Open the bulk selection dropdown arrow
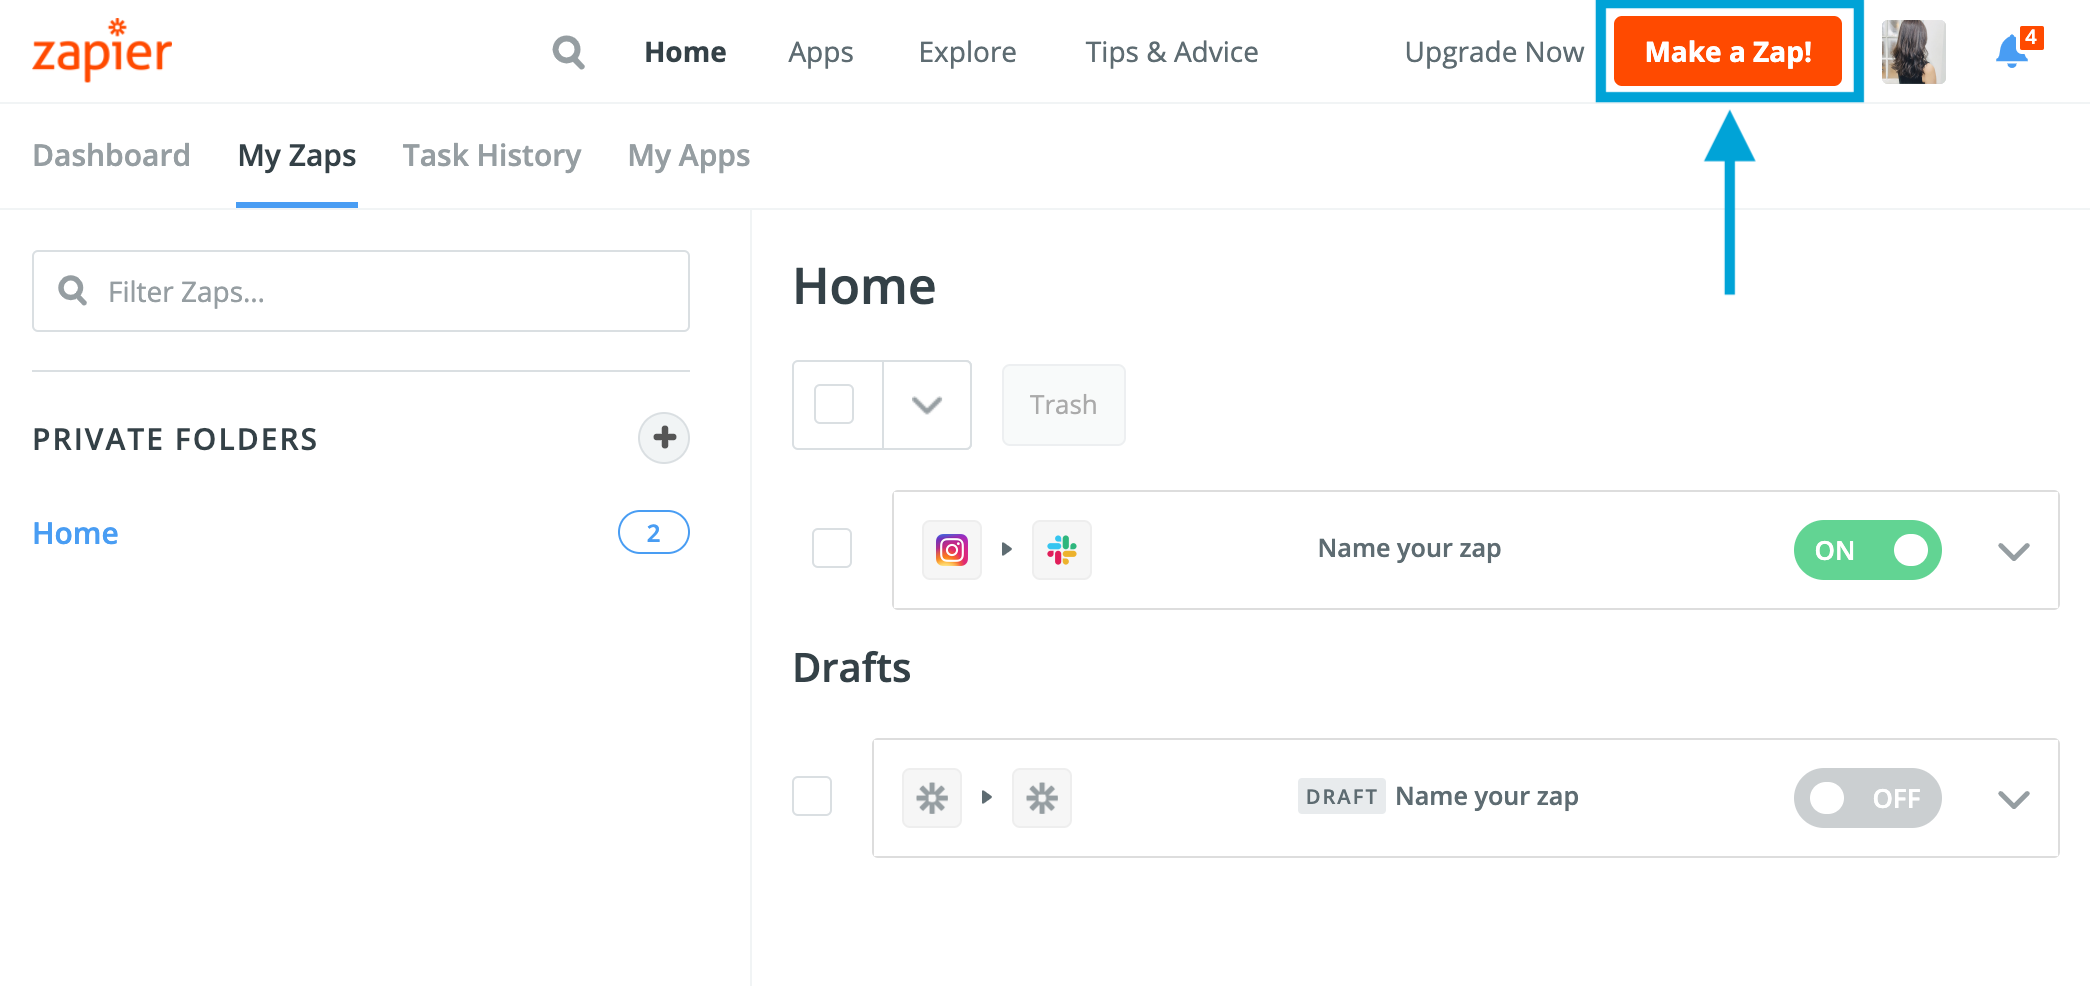The width and height of the screenshot is (2090, 986). 927,405
